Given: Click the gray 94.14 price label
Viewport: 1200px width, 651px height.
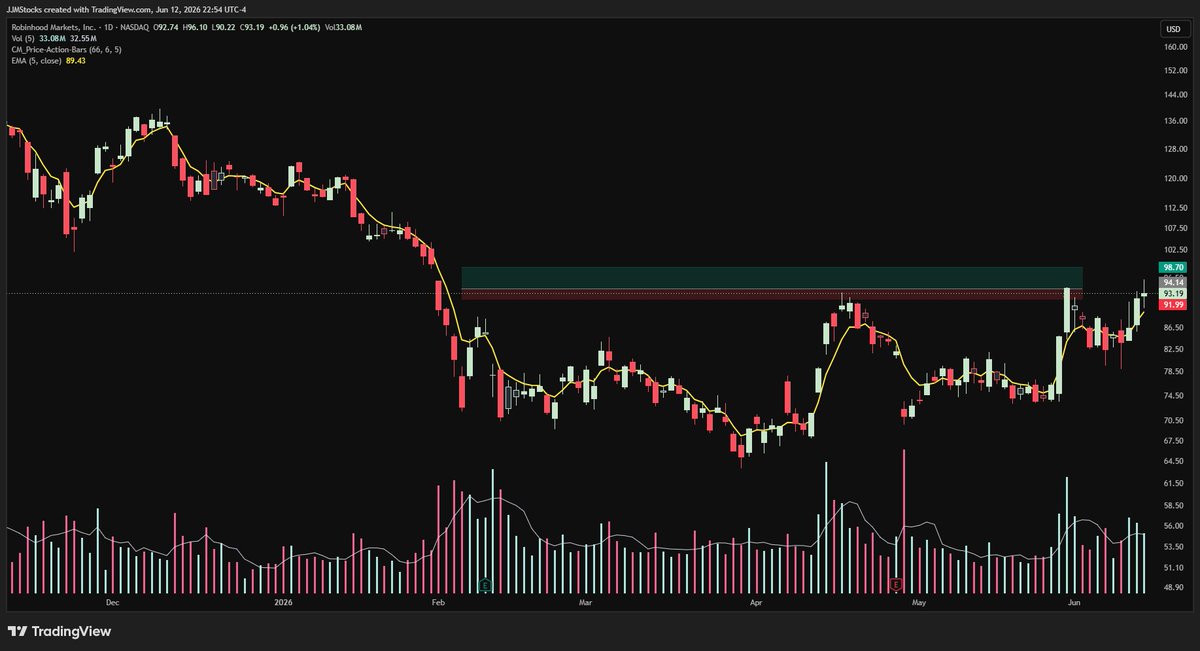Looking at the screenshot, I should tap(1171, 283).
